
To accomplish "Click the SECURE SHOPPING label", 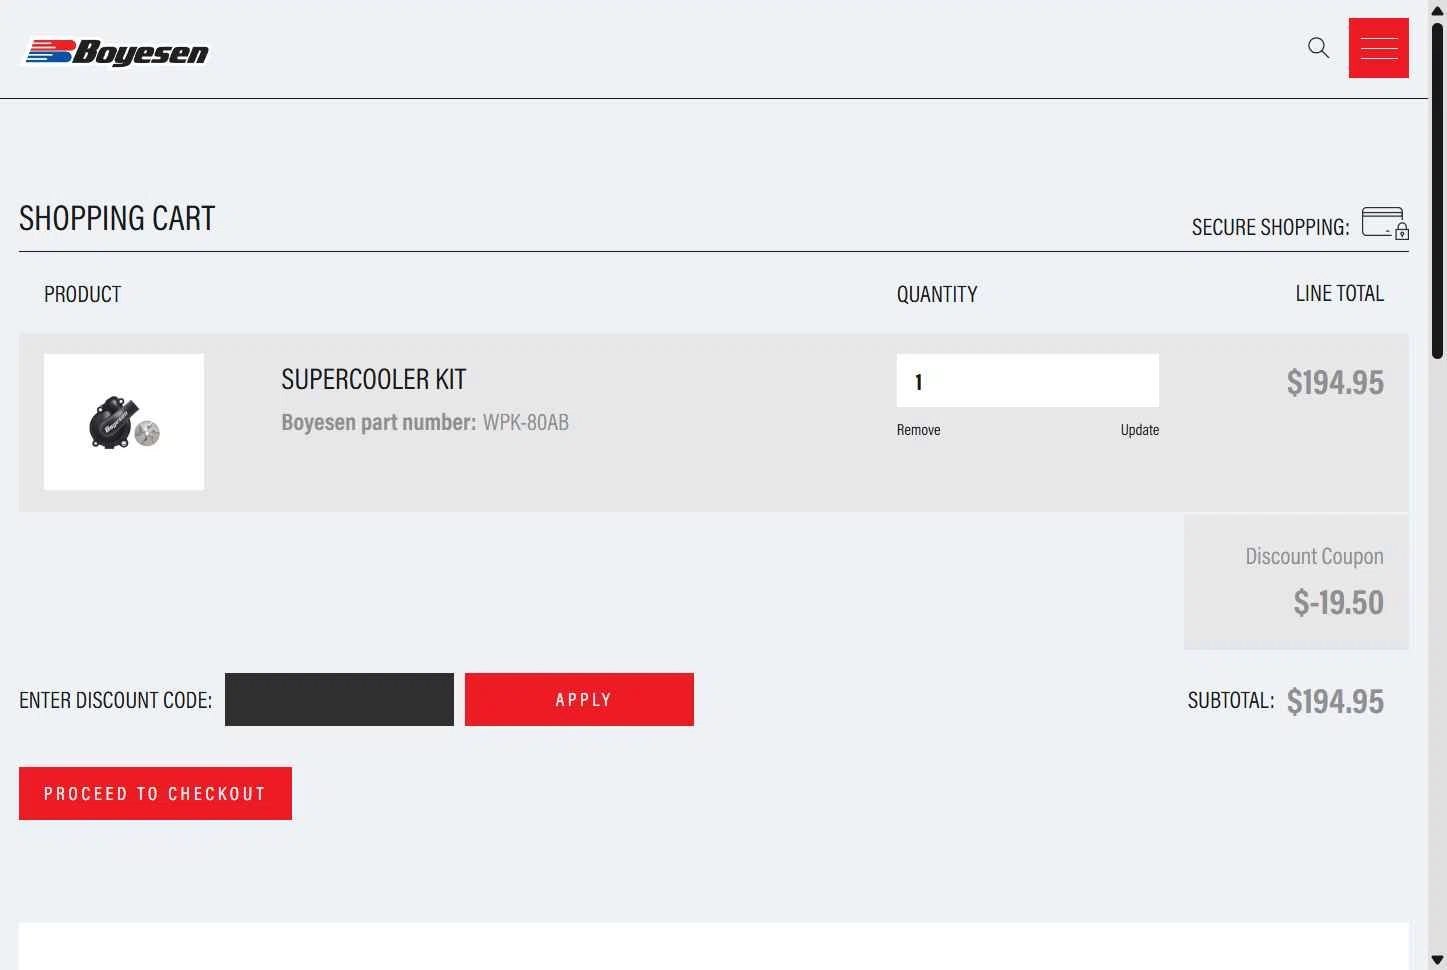I will tap(1270, 227).
